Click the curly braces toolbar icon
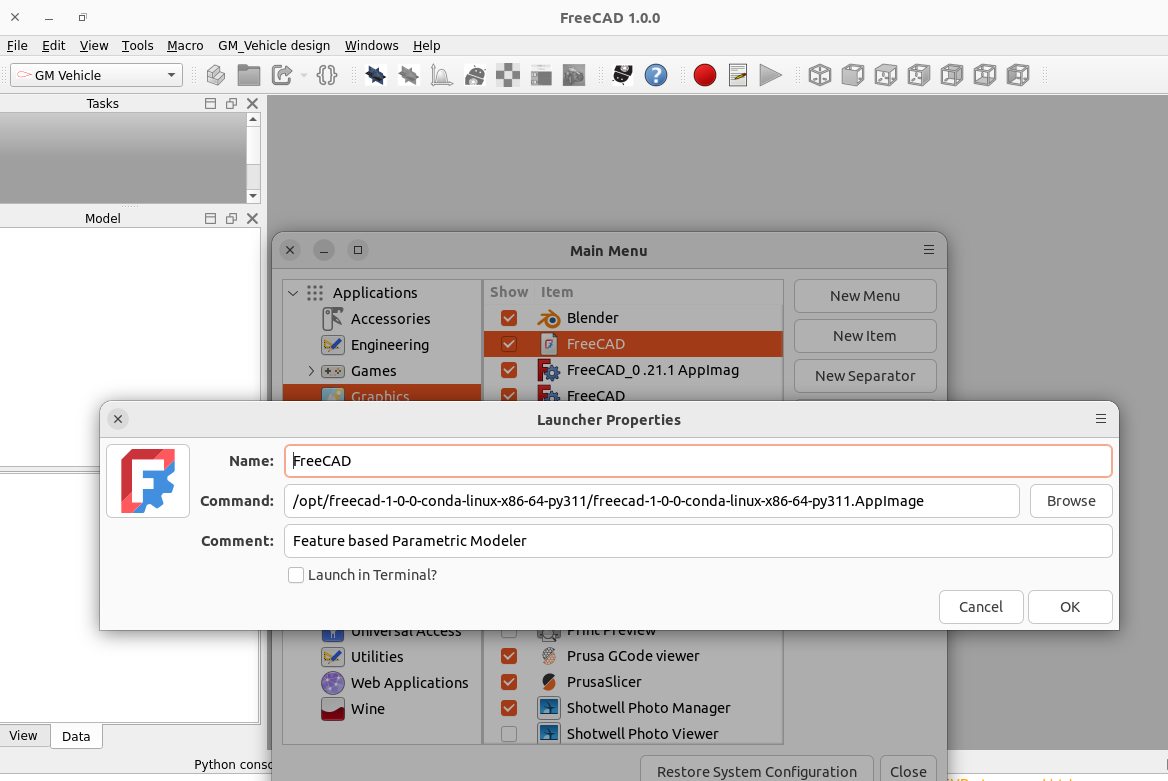 click(326, 75)
